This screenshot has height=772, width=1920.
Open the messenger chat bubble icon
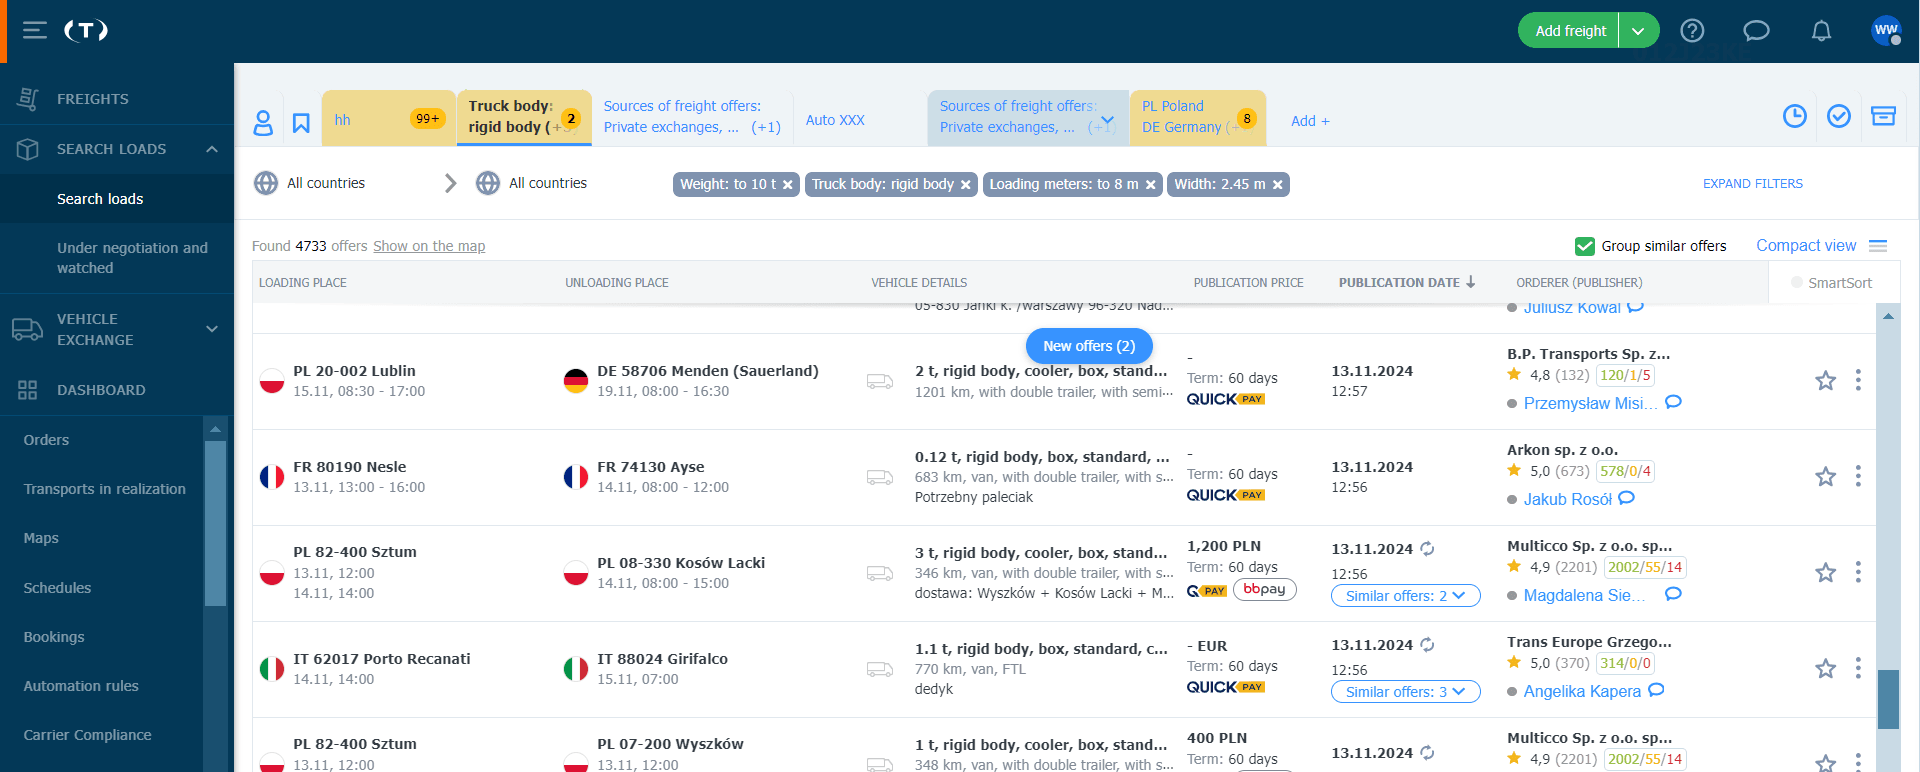(1756, 31)
